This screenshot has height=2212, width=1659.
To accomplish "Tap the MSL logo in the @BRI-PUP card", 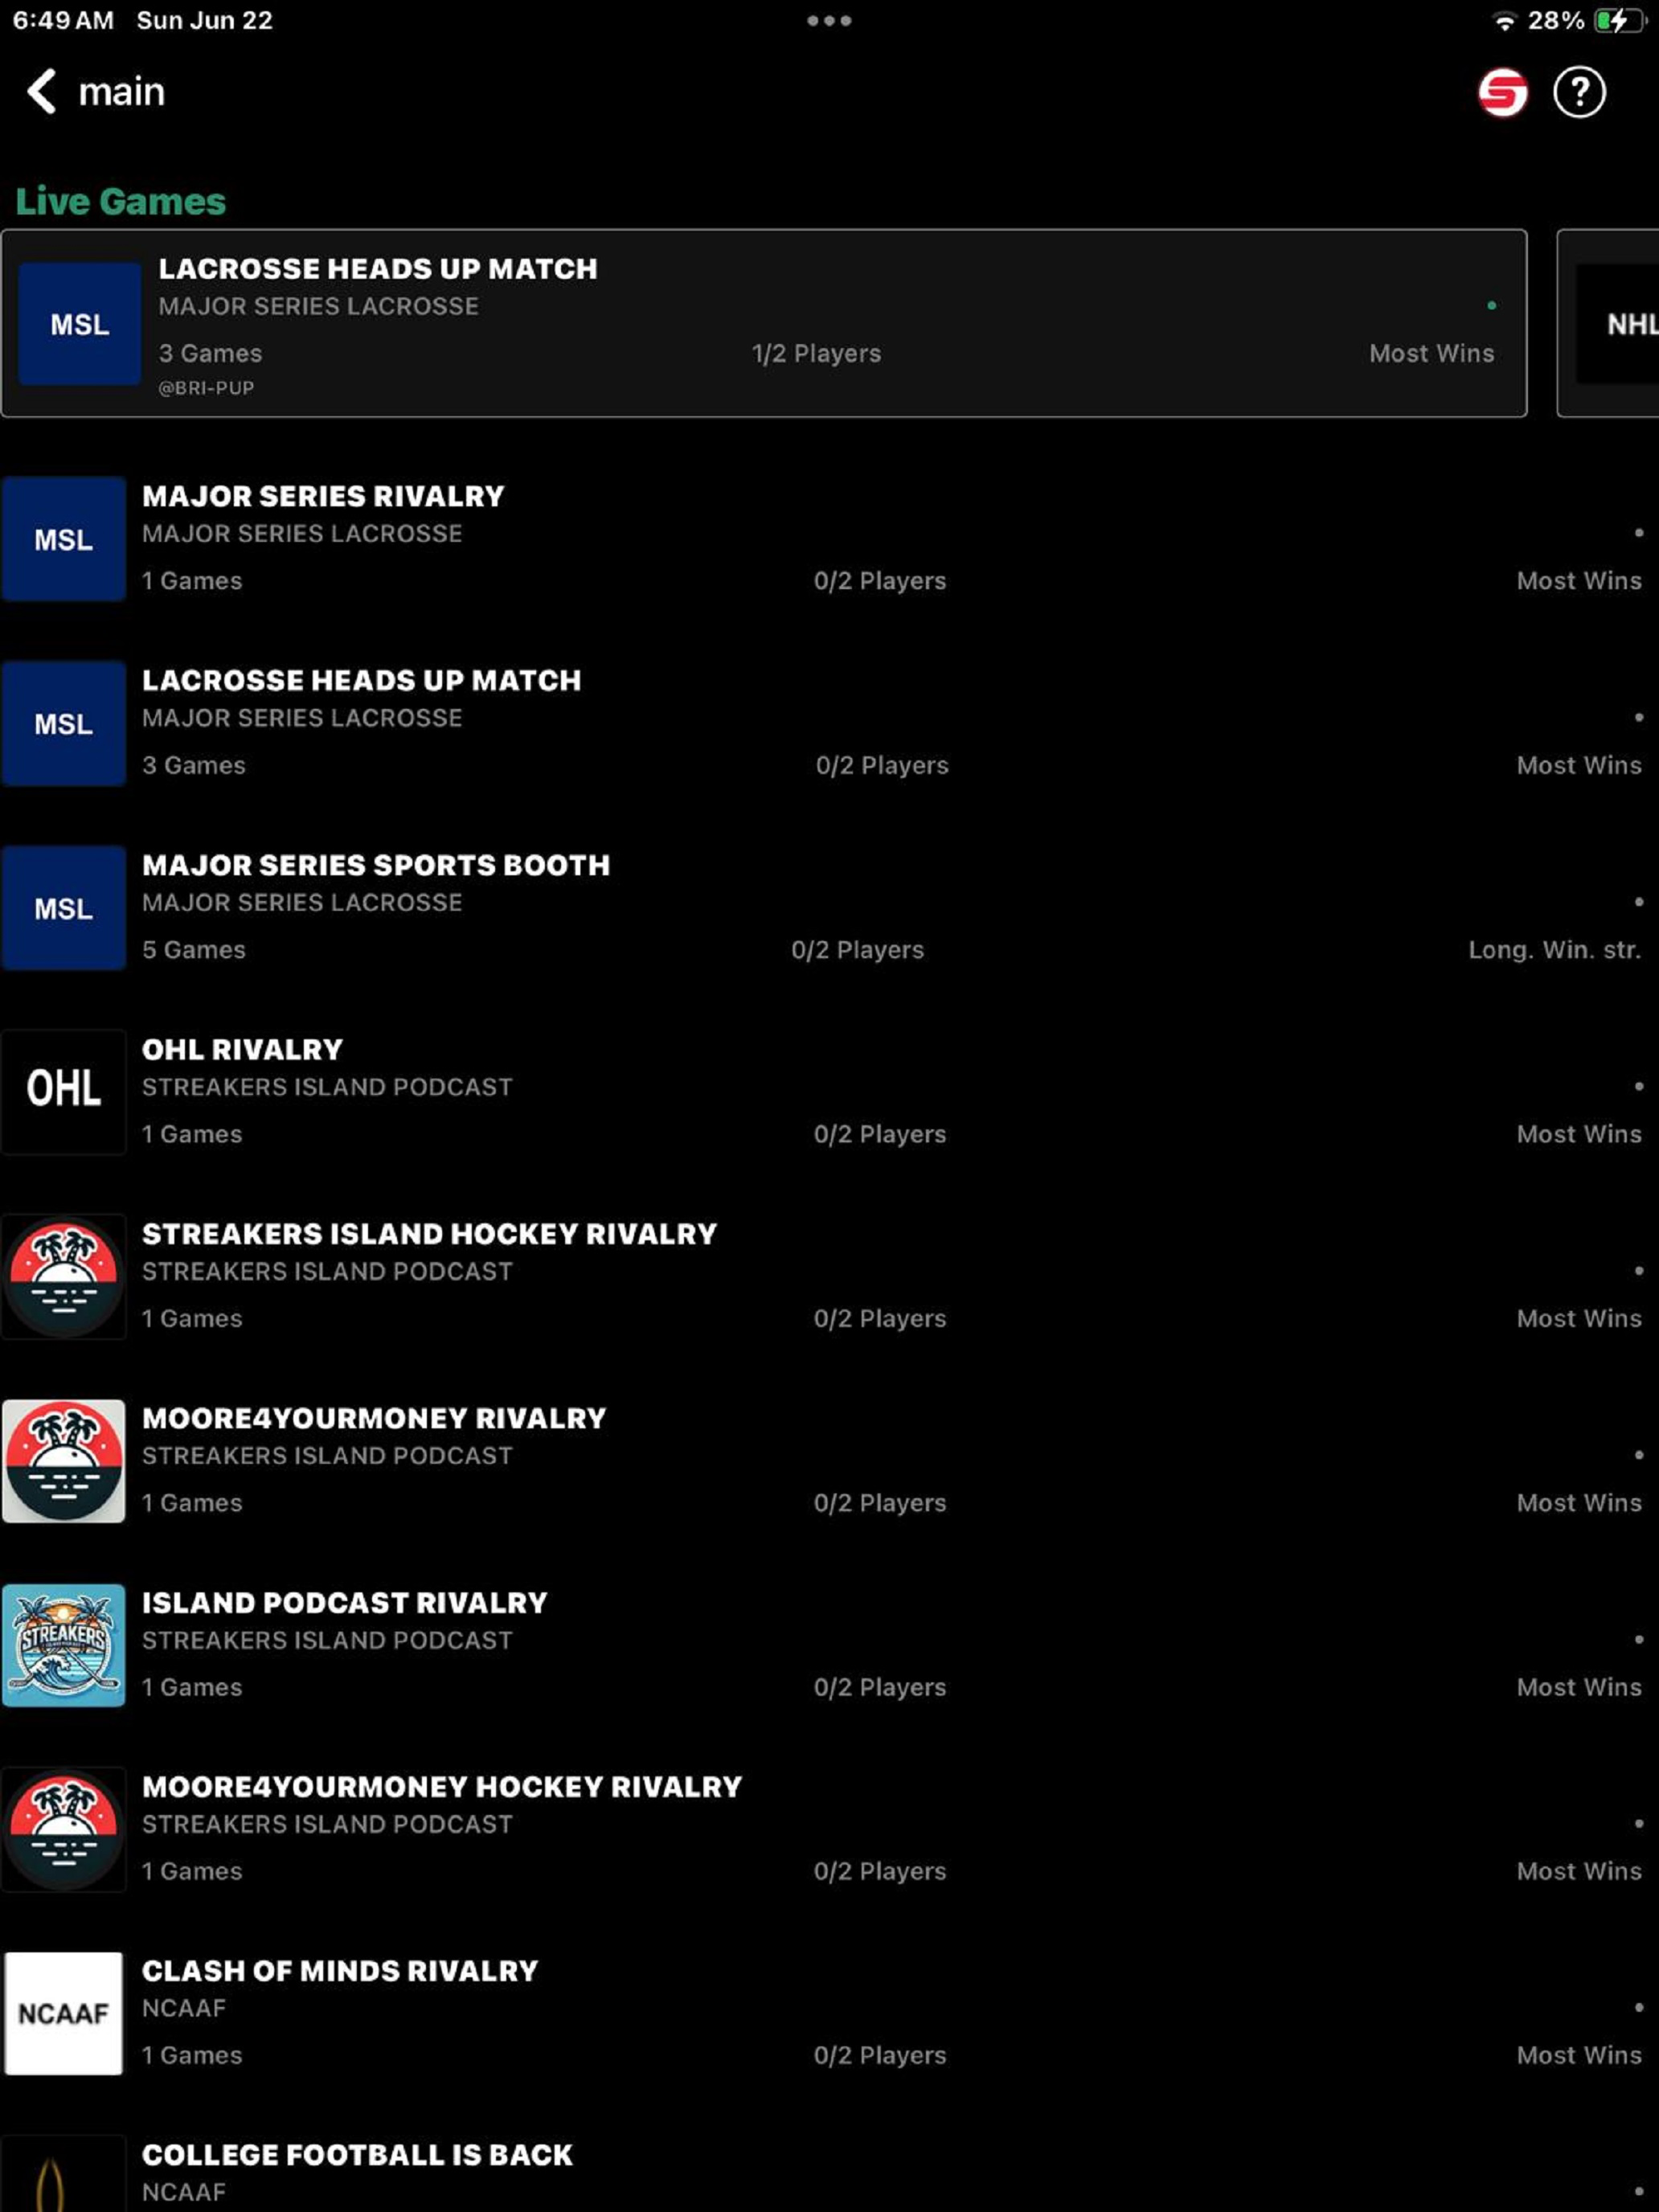I will click(x=80, y=324).
